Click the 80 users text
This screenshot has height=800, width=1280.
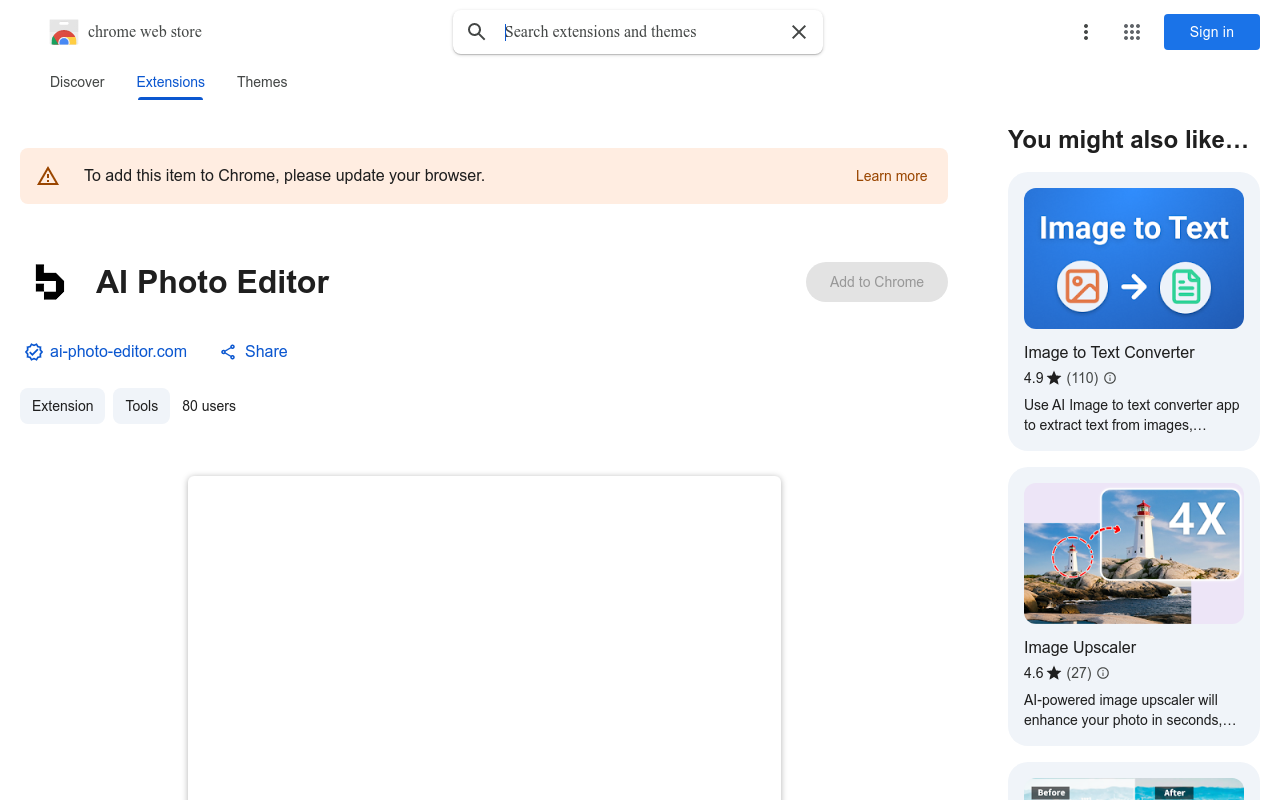[x=209, y=406]
